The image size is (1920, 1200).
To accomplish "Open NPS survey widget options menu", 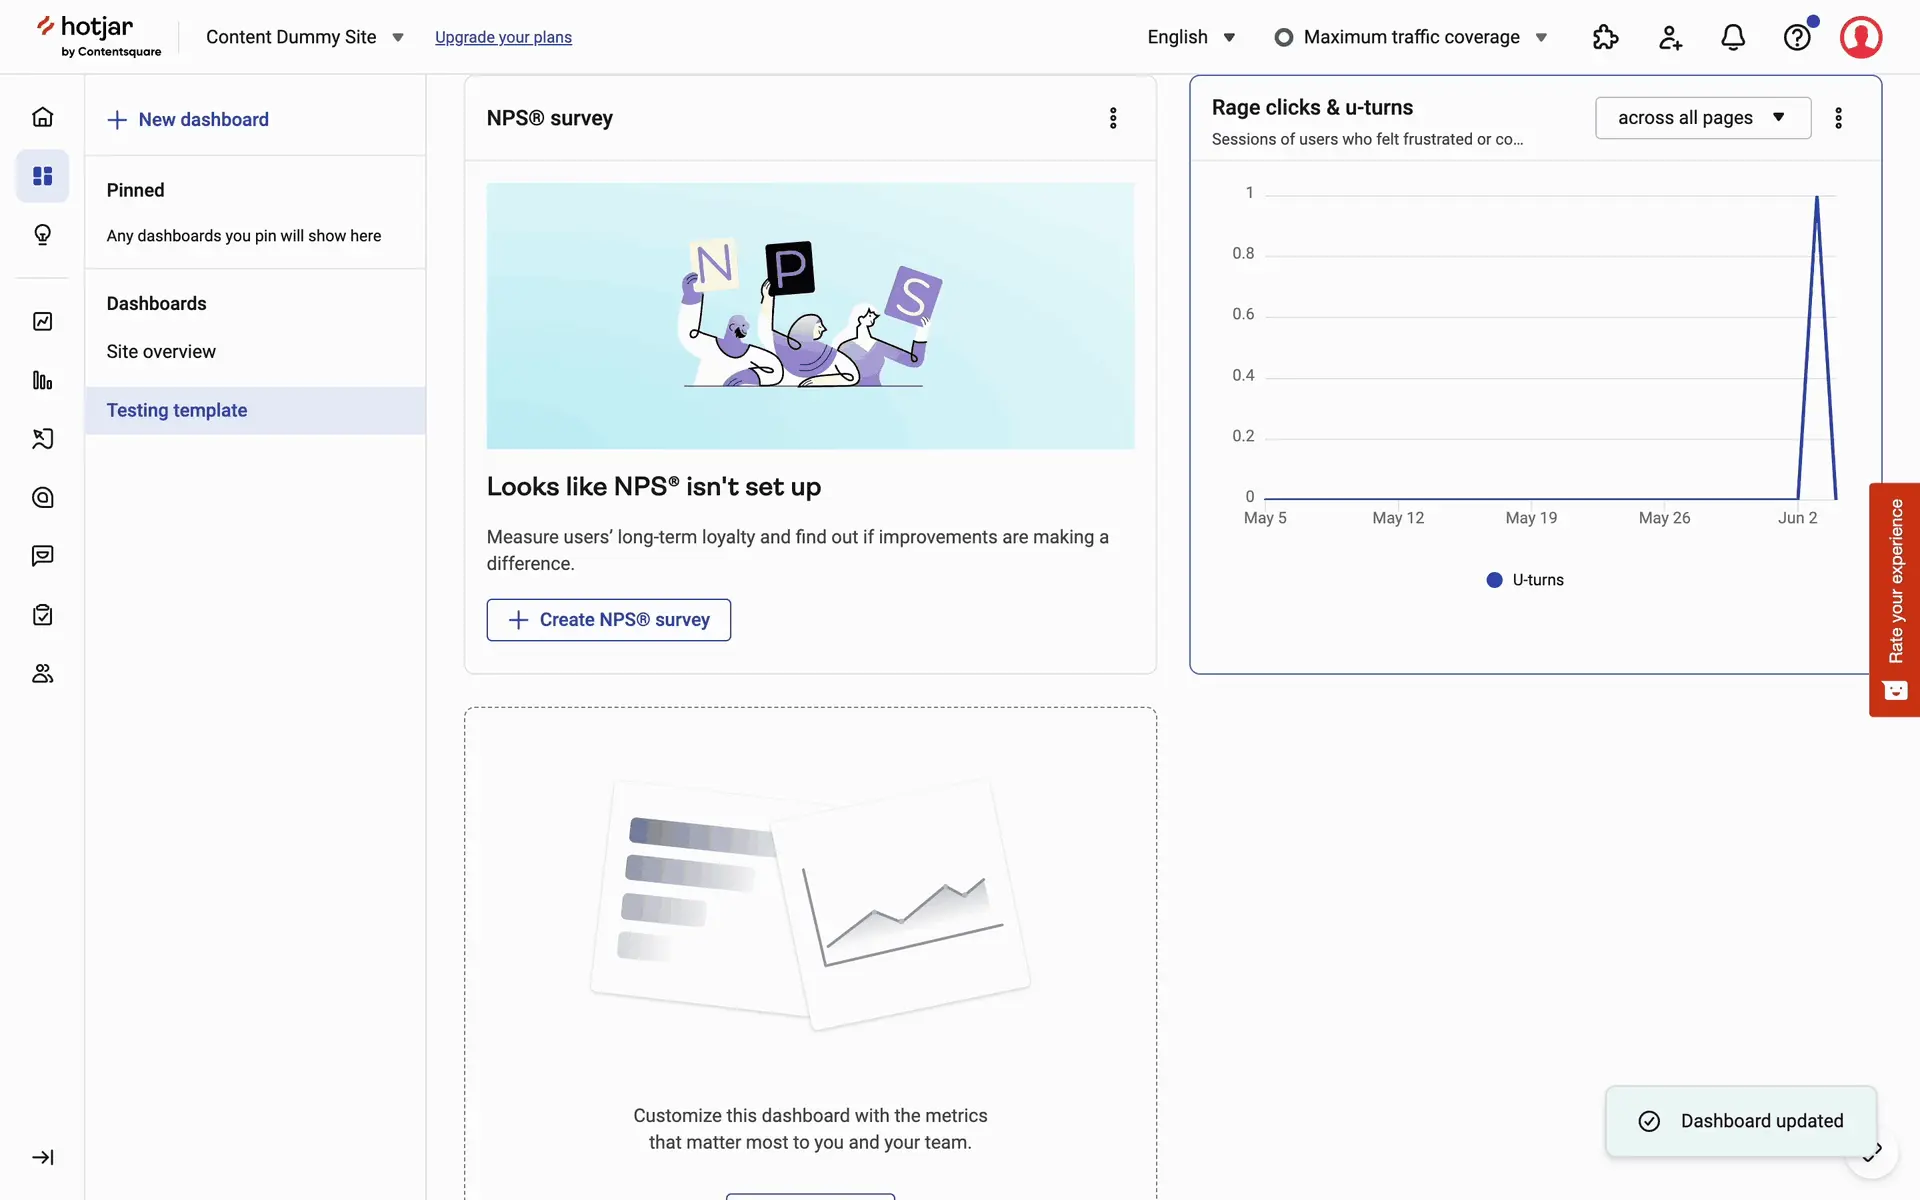I will (1113, 118).
